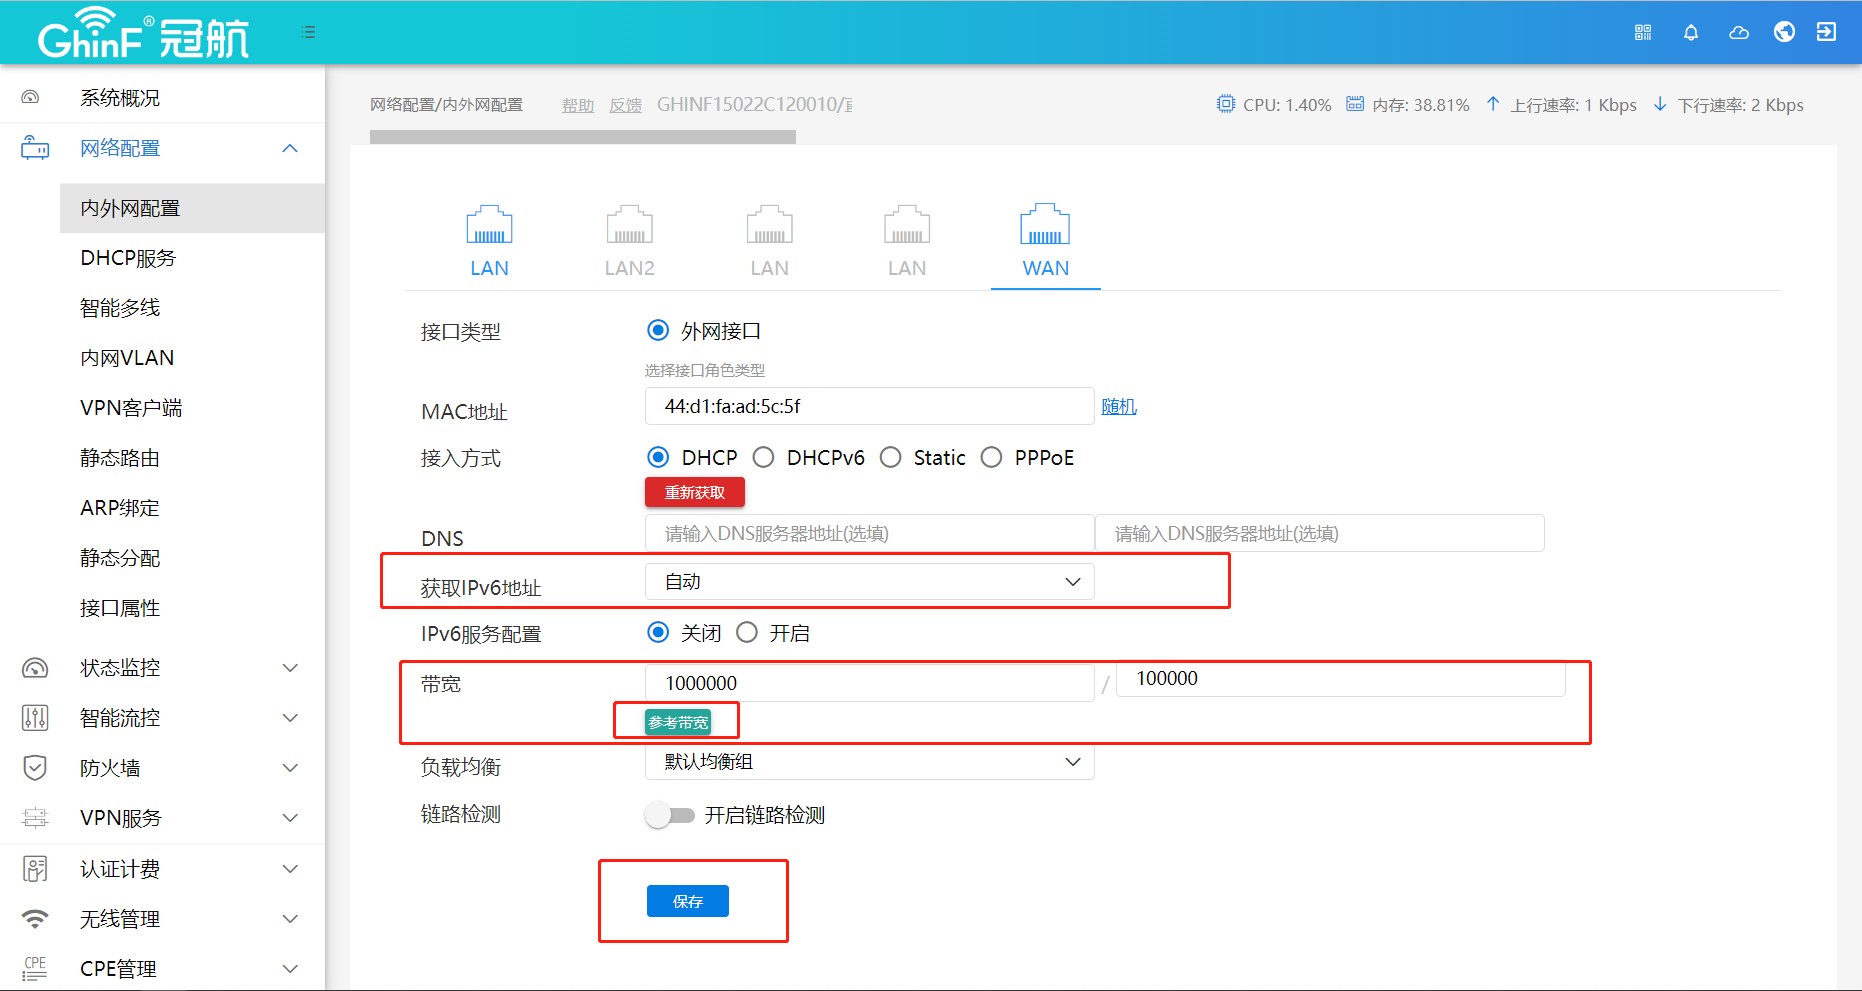The height and width of the screenshot is (991, 1862).
Task: Go to 静态路由 menu item
Action: point(120,458)
